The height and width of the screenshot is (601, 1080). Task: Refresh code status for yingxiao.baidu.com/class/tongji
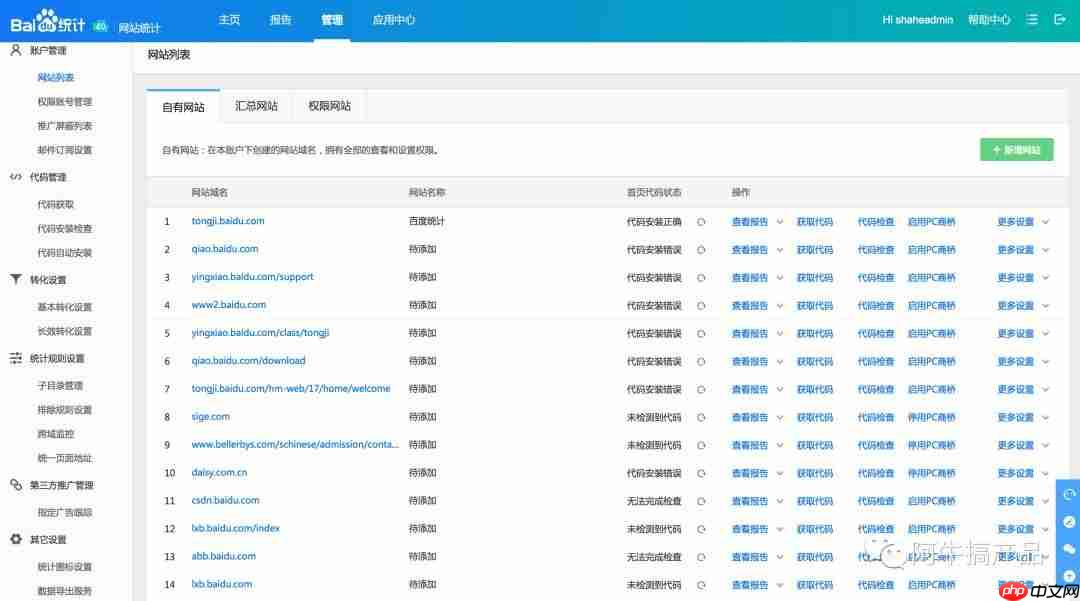point(701,333)
